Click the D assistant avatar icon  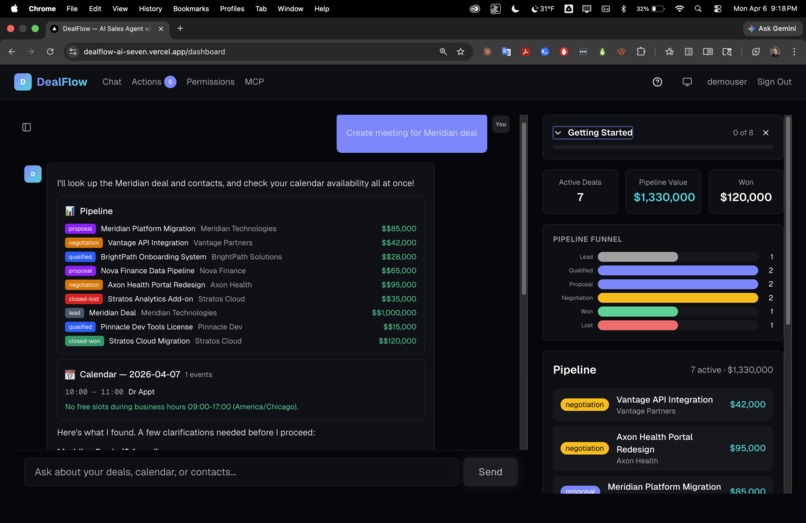click(33, 174)
